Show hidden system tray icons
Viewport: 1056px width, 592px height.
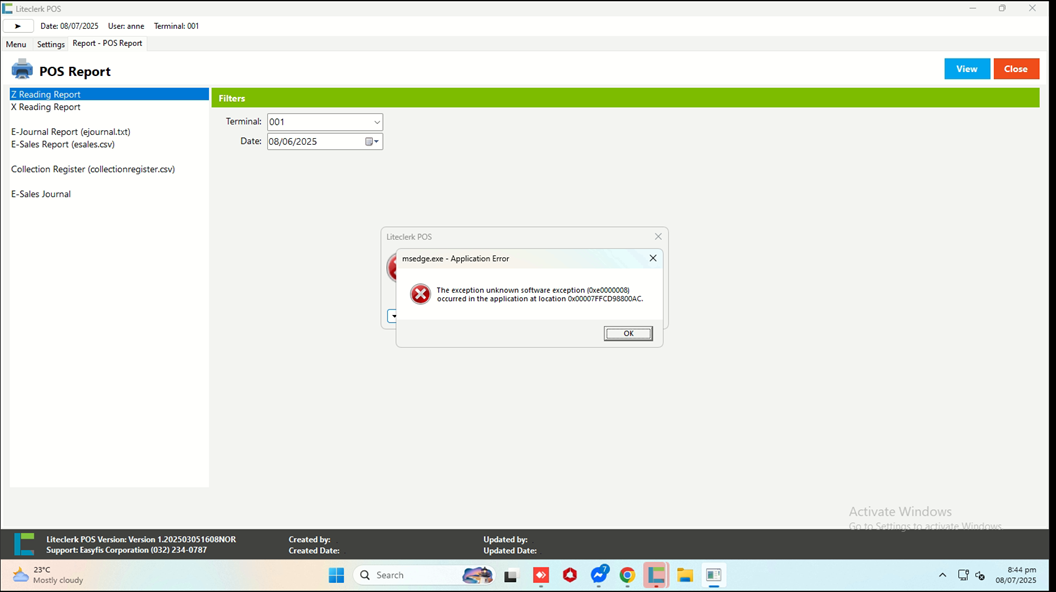click(x=942, y=575)
